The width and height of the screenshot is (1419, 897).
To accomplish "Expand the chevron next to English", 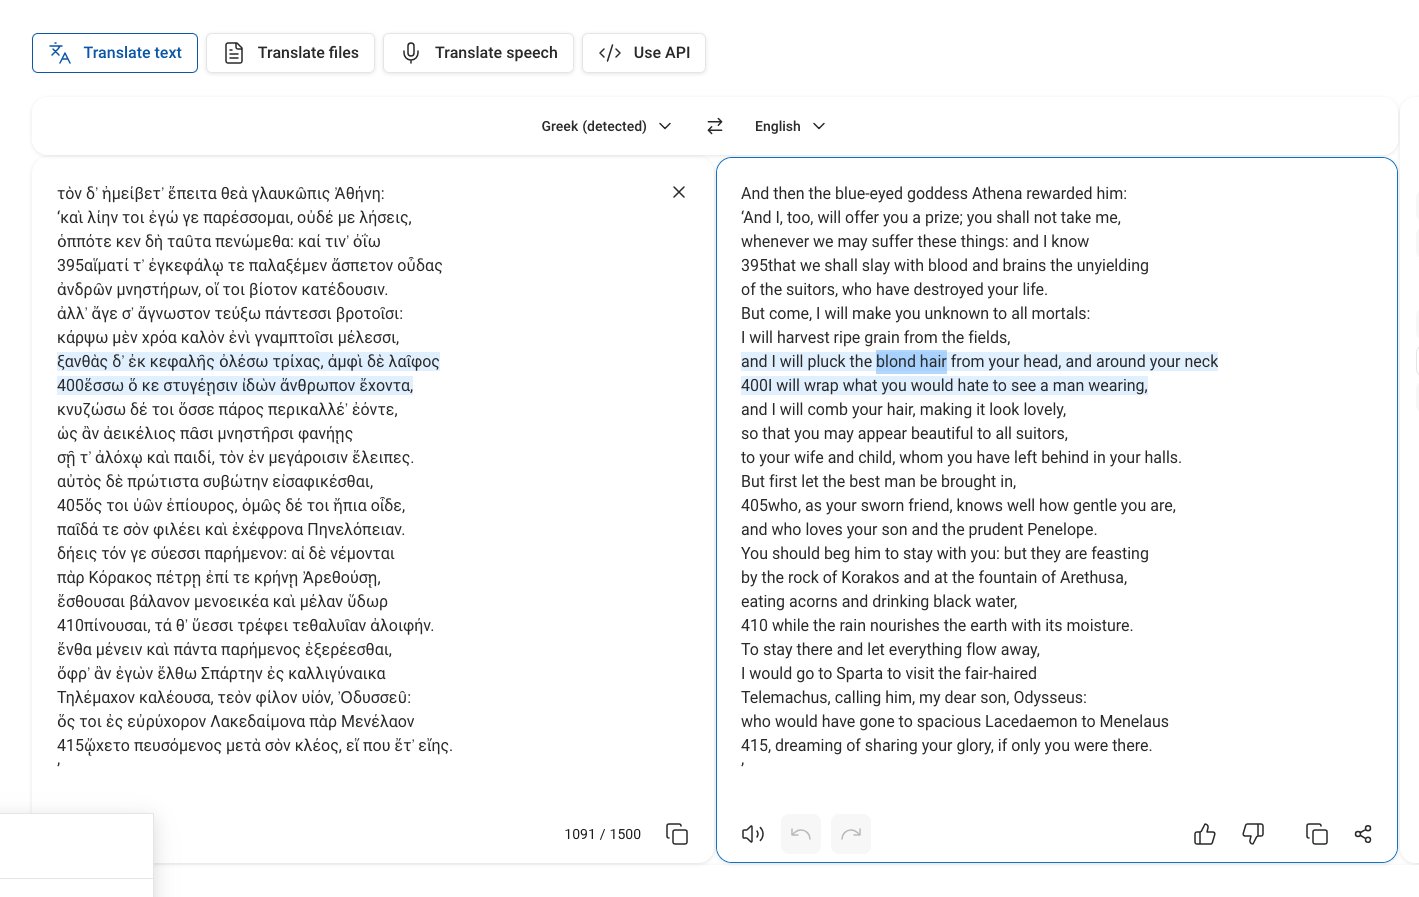I will [x=819, y=126].
